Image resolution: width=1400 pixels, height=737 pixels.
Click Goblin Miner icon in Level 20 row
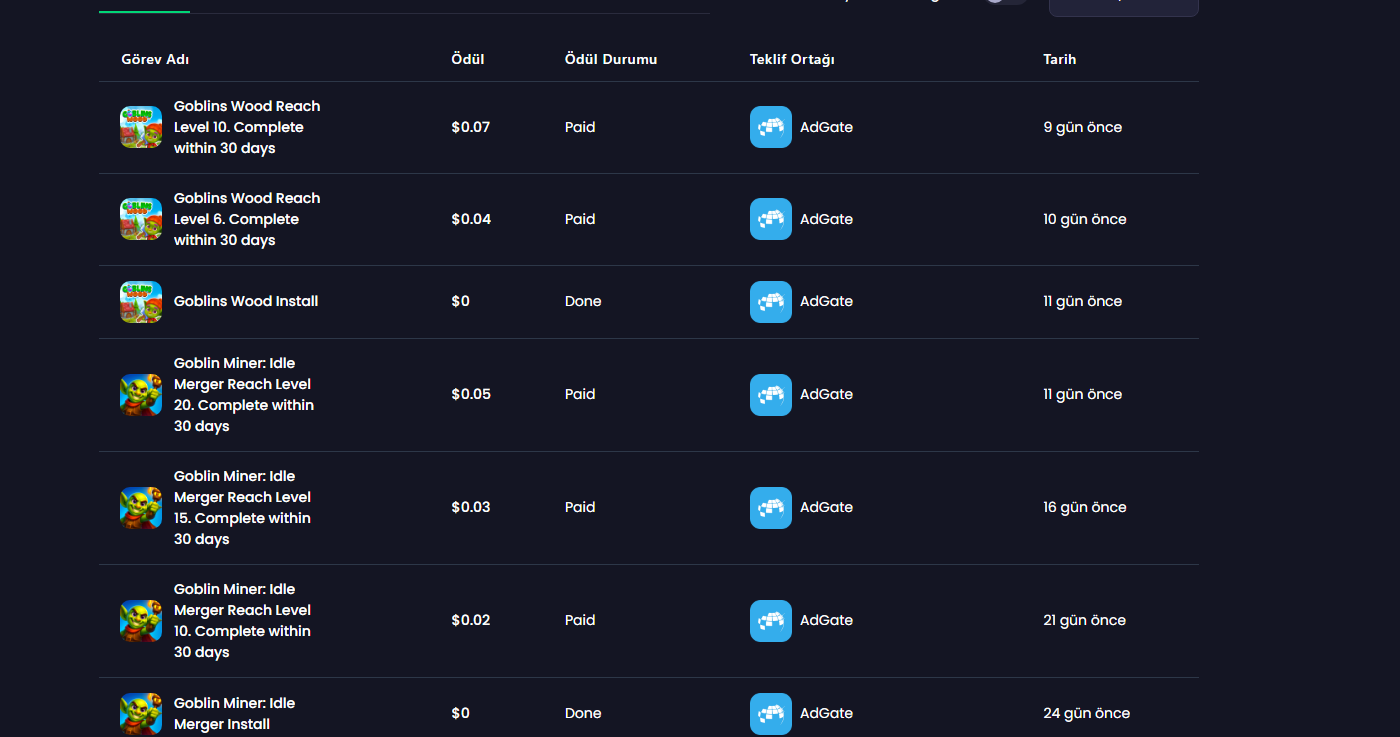pos(141,395)
